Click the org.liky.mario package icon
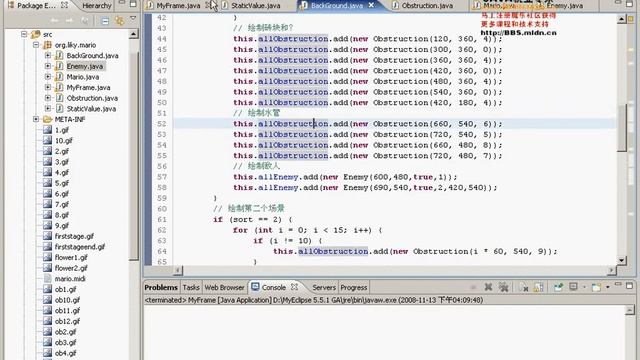Image resolution: width=640 pixels, height=360 pixels. coord(47,45)
